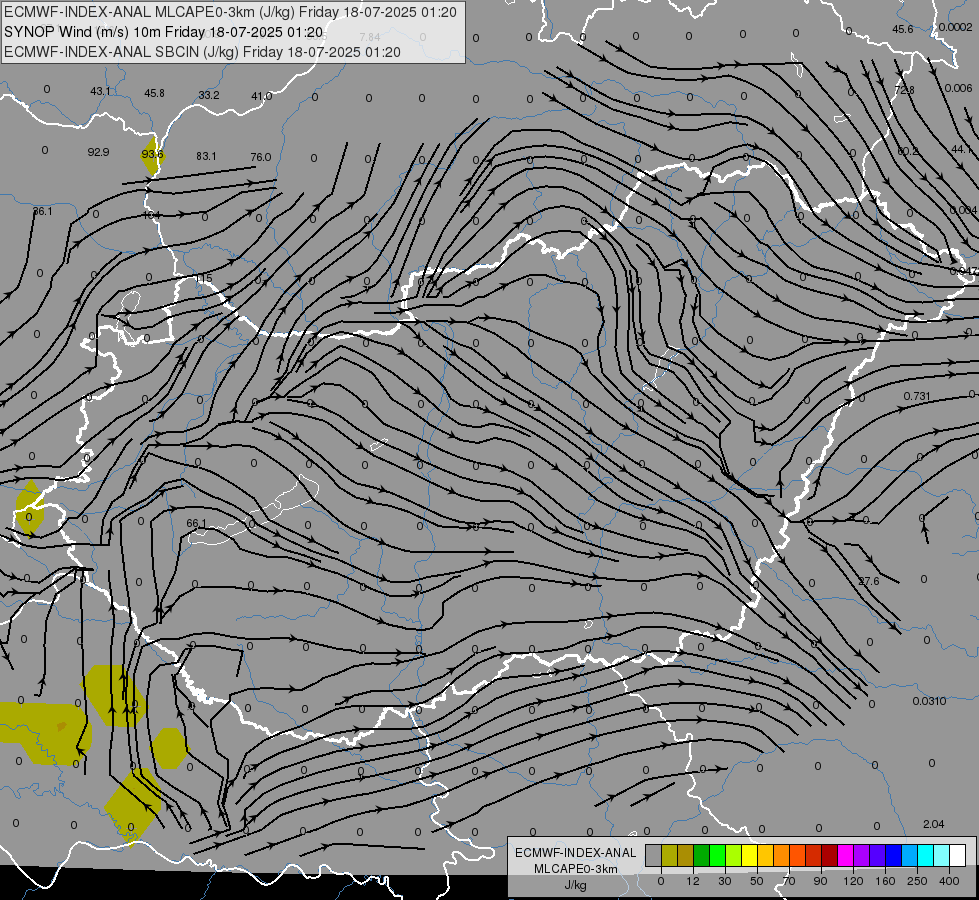Pick the pure yellow legend swatch
Image resolution: width=979 pixels, height=900 pixels.
[749, 856]
